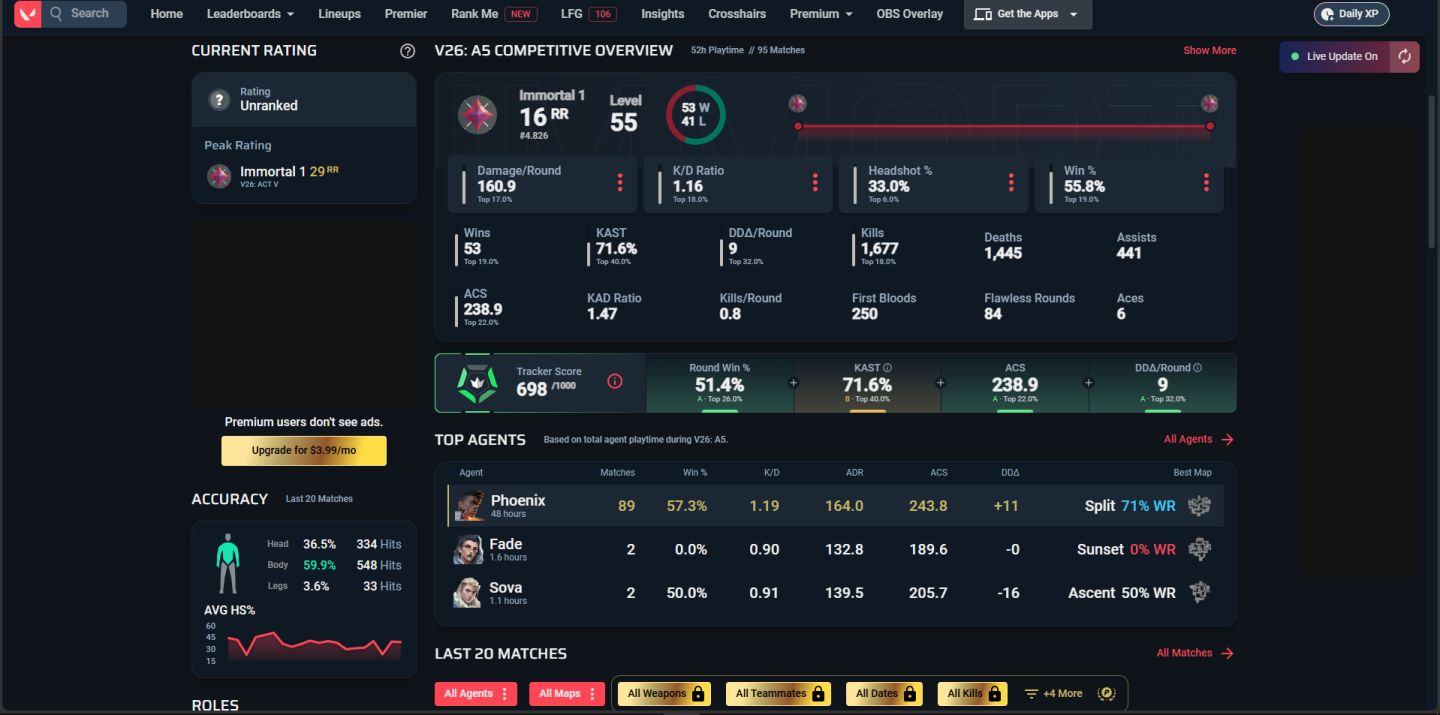Click the Live Update refresh icon
The height and width of the screenshot is (715, 1440).
point(1404,56)
